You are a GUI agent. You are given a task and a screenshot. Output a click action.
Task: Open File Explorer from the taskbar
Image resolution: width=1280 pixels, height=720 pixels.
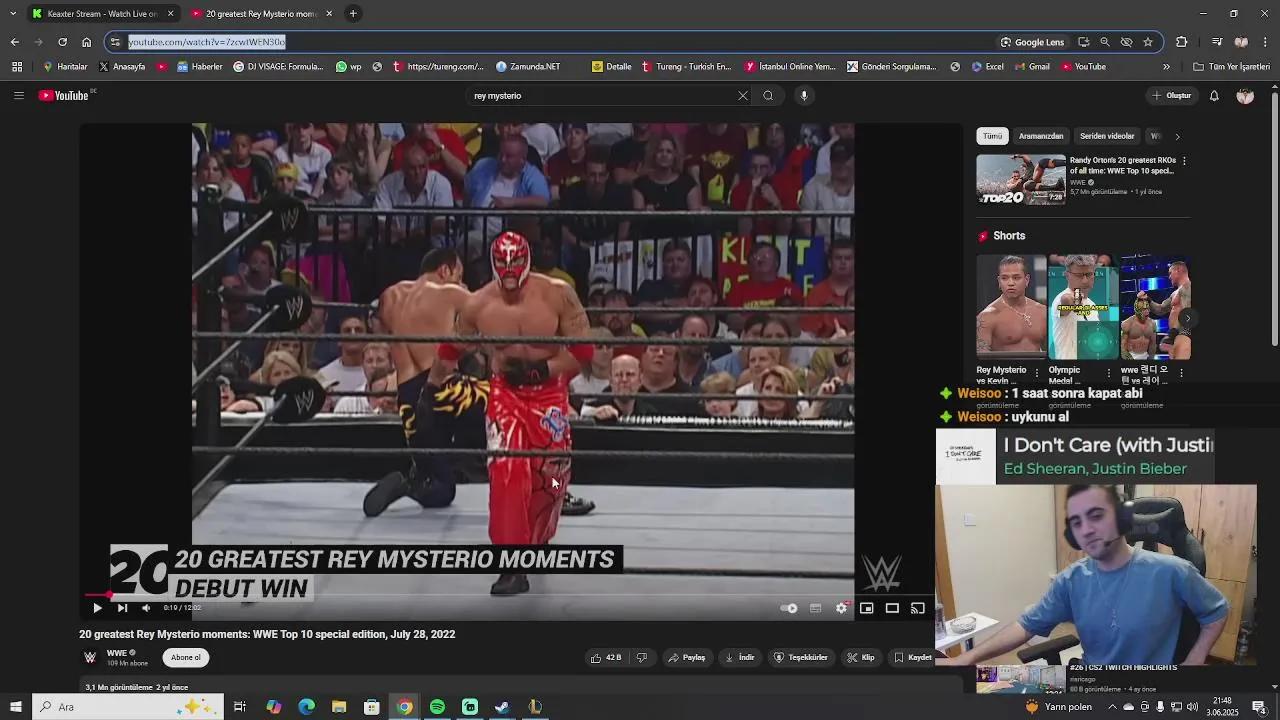point(339,707)
